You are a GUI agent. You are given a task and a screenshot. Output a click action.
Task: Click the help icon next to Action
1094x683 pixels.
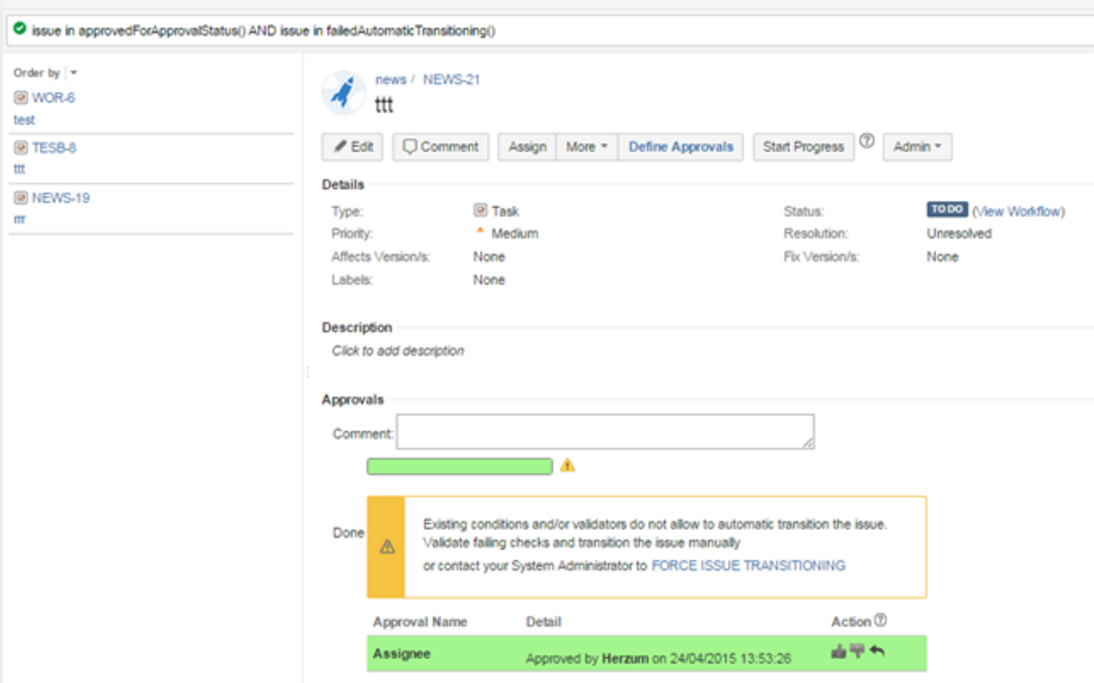(880, 621)
